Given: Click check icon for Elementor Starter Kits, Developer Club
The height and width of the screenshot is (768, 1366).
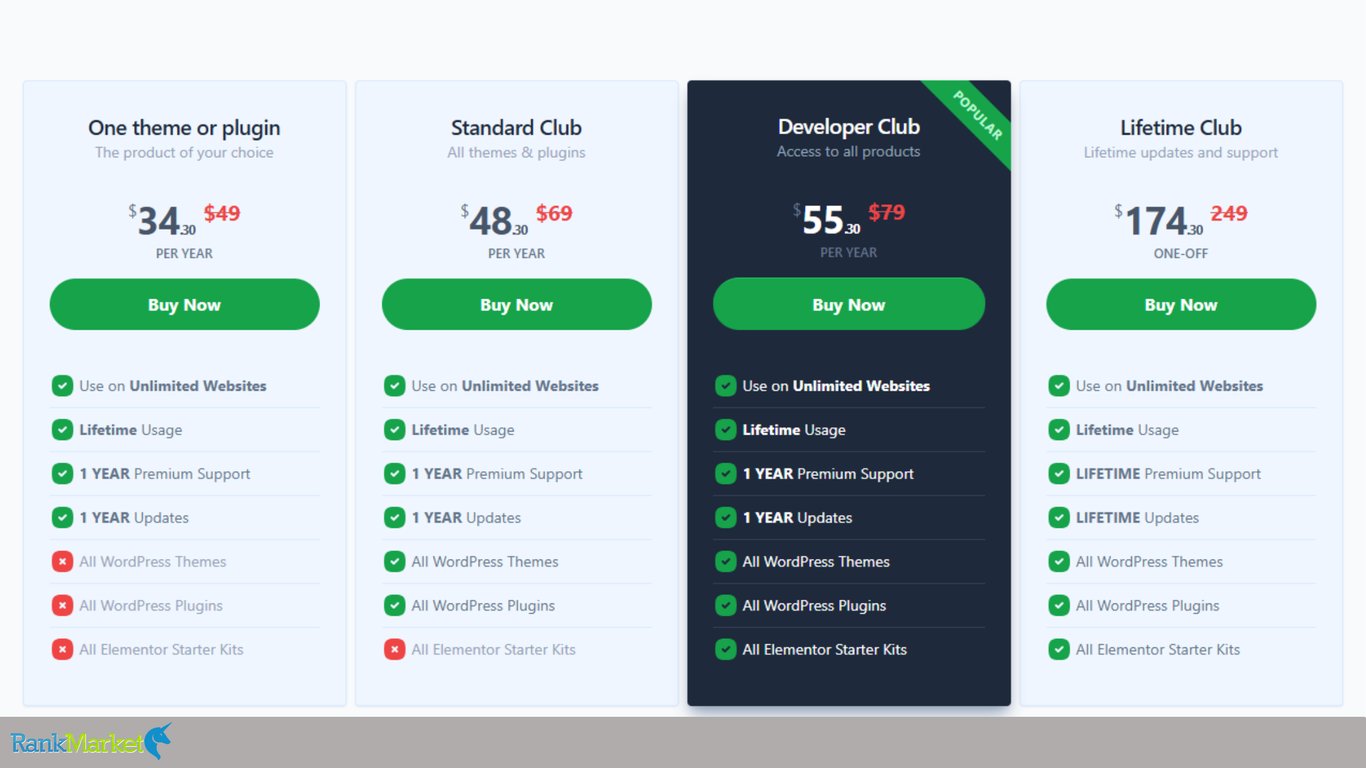Looking at the screenshot, I should click(726, 650).
